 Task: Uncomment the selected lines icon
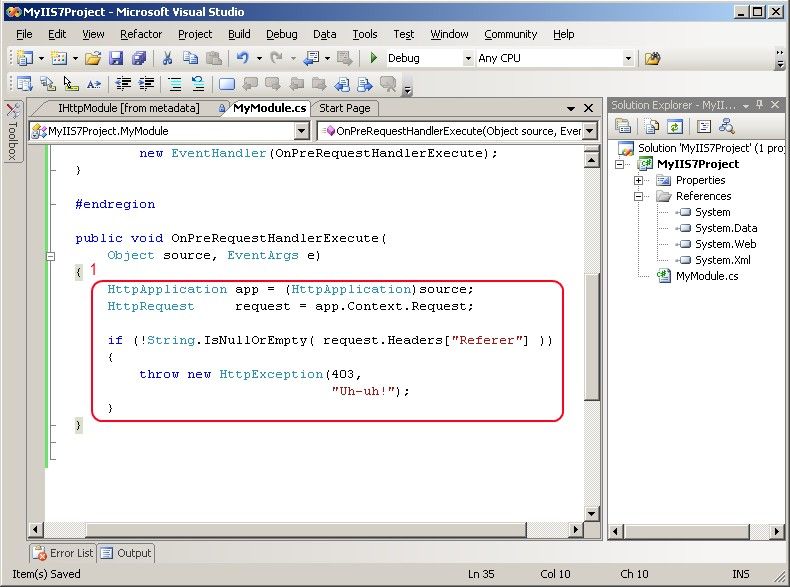point(198,84)
